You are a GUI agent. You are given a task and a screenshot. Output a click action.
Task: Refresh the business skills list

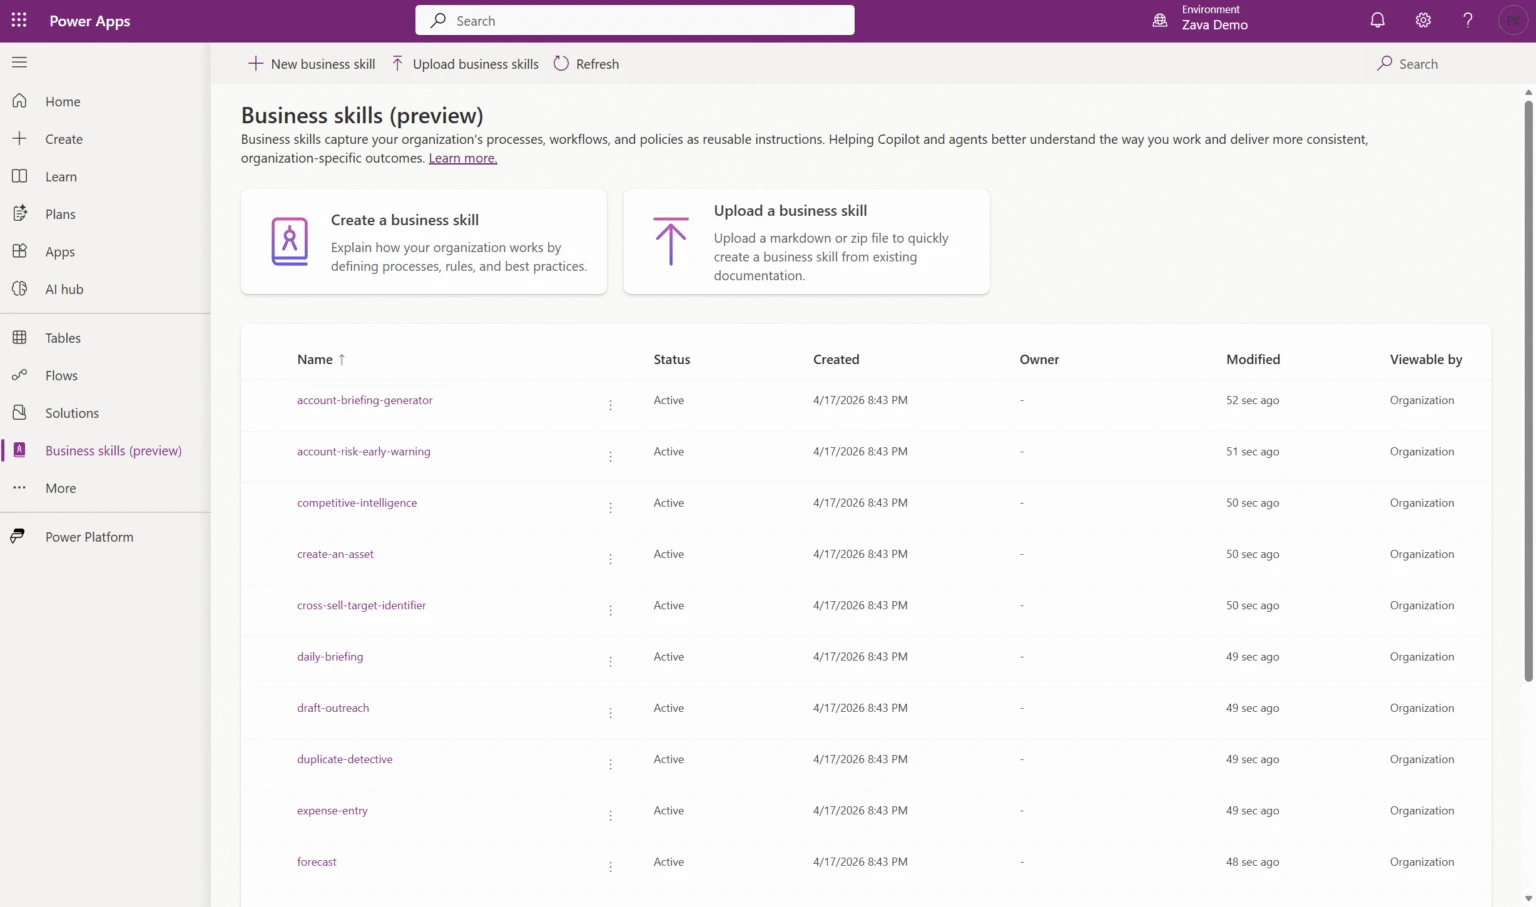click(586, 63)
